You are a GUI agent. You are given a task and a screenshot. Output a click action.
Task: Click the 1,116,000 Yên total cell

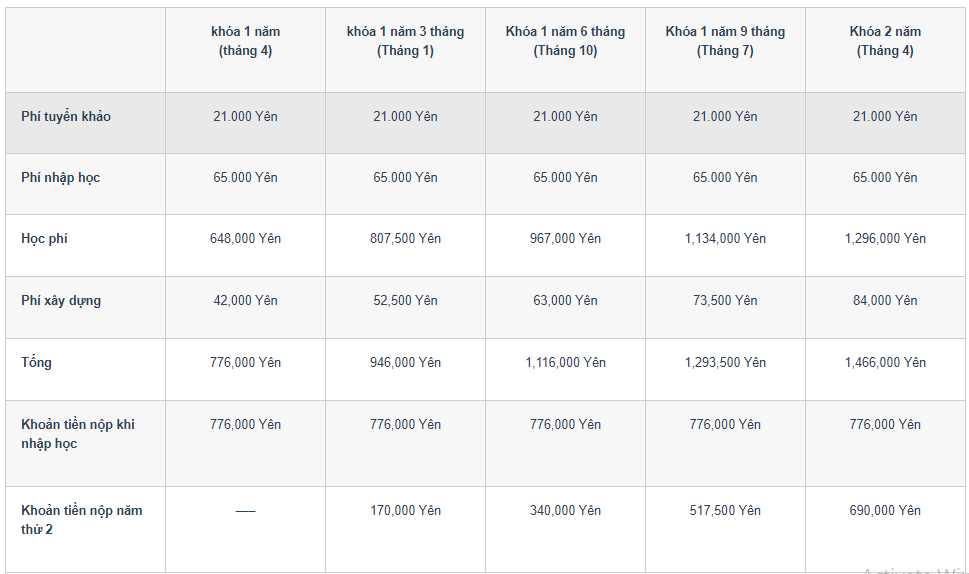click(x=565, y=363)
